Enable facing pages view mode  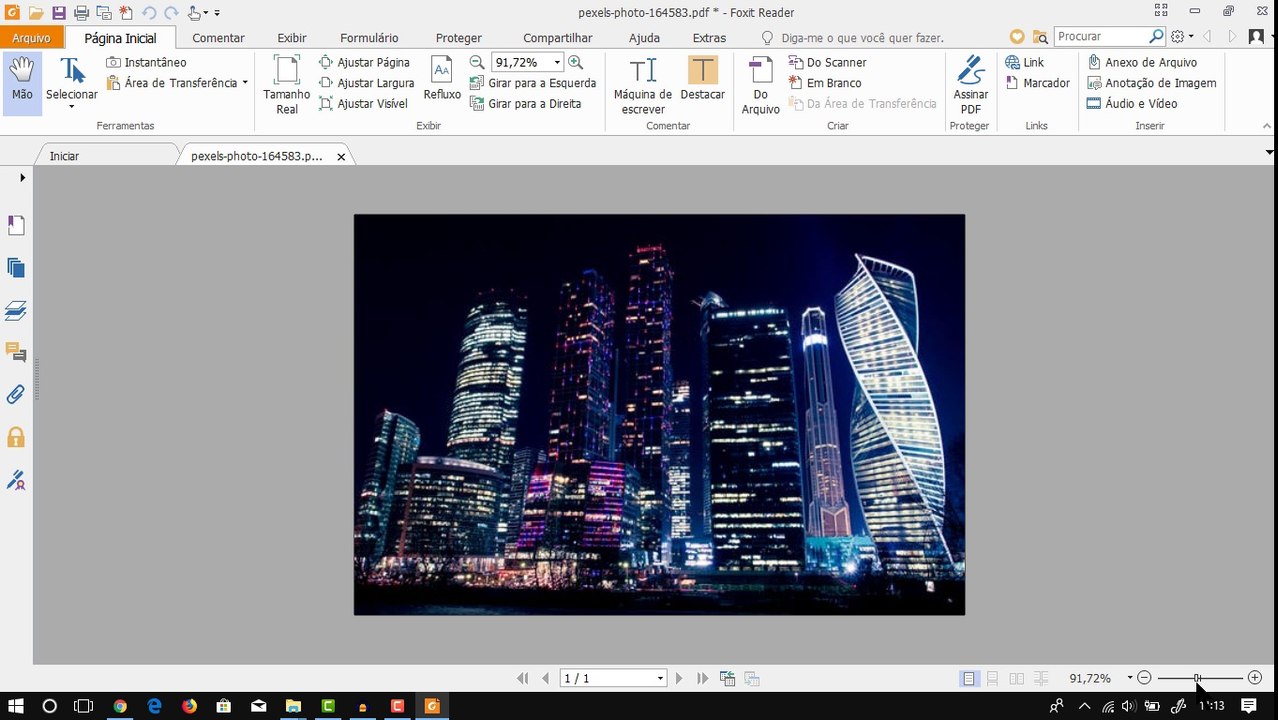coord(1017,678)
